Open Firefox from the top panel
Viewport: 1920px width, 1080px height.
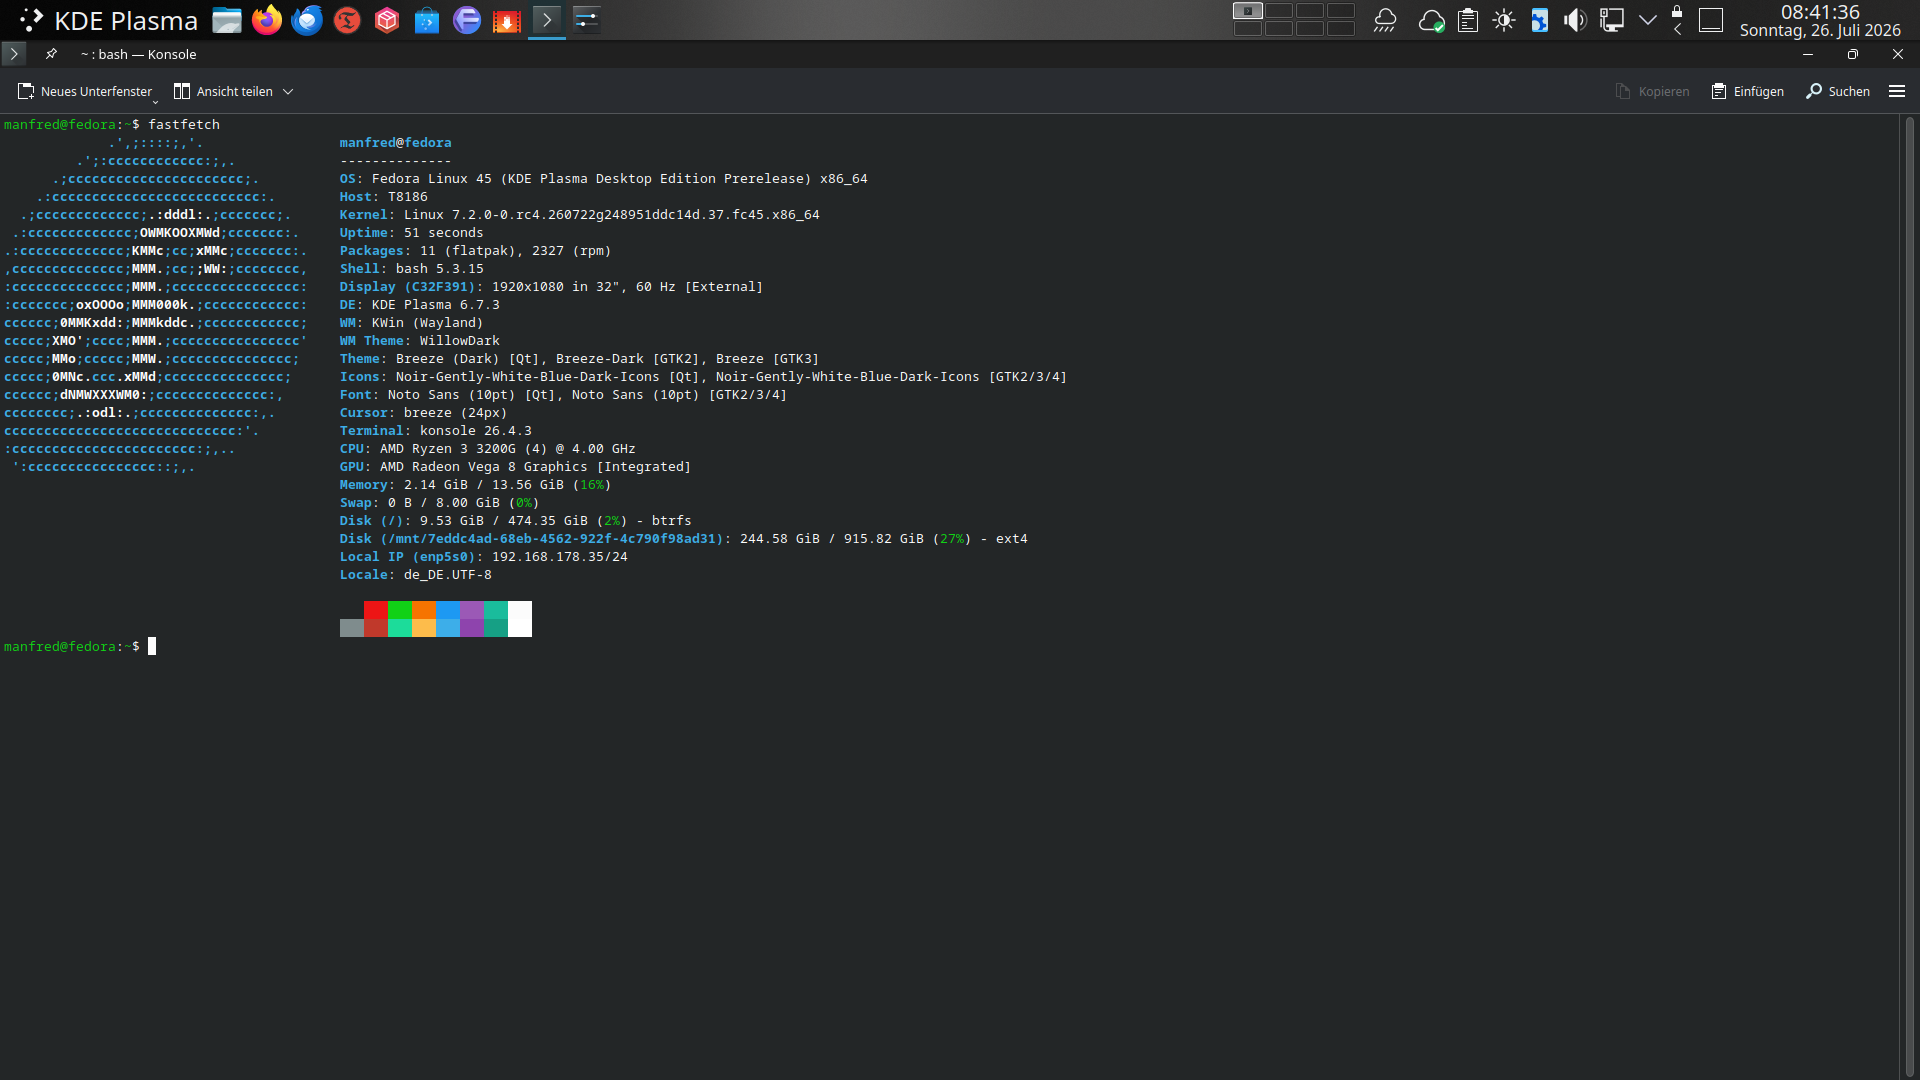click(267, 20)
